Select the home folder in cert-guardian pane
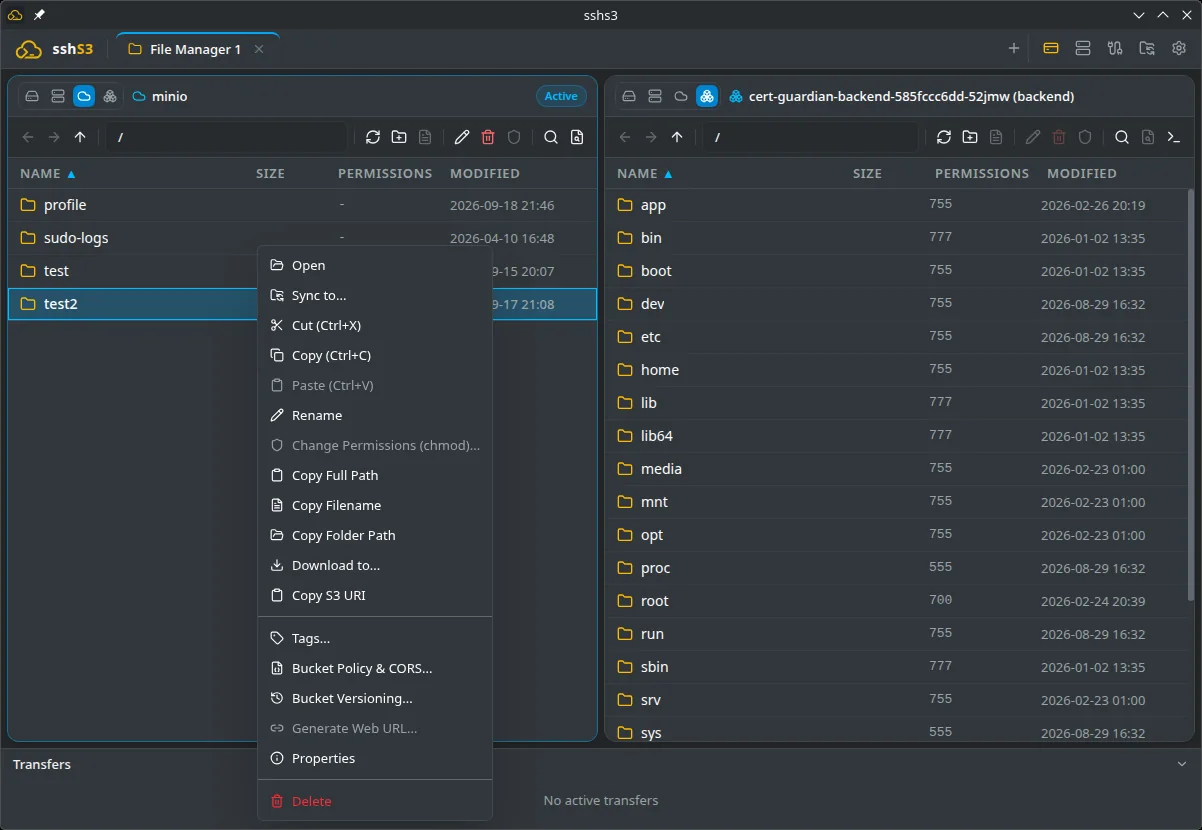The width and height of the screenshot is (1202, 830). tap(895, 370)
